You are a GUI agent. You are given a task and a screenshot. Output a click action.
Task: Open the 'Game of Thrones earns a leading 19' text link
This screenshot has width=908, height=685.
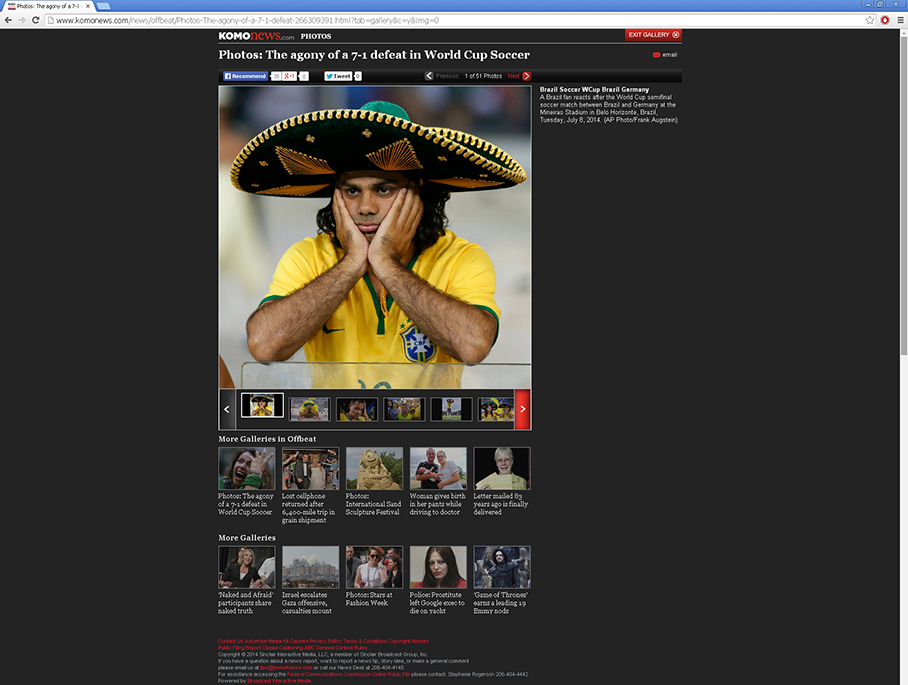coord(500,603)
